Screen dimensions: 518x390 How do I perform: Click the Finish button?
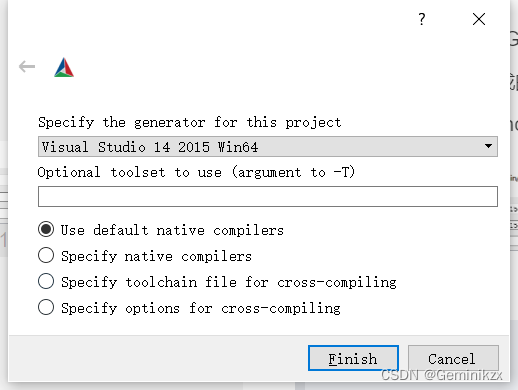point(353,358)
